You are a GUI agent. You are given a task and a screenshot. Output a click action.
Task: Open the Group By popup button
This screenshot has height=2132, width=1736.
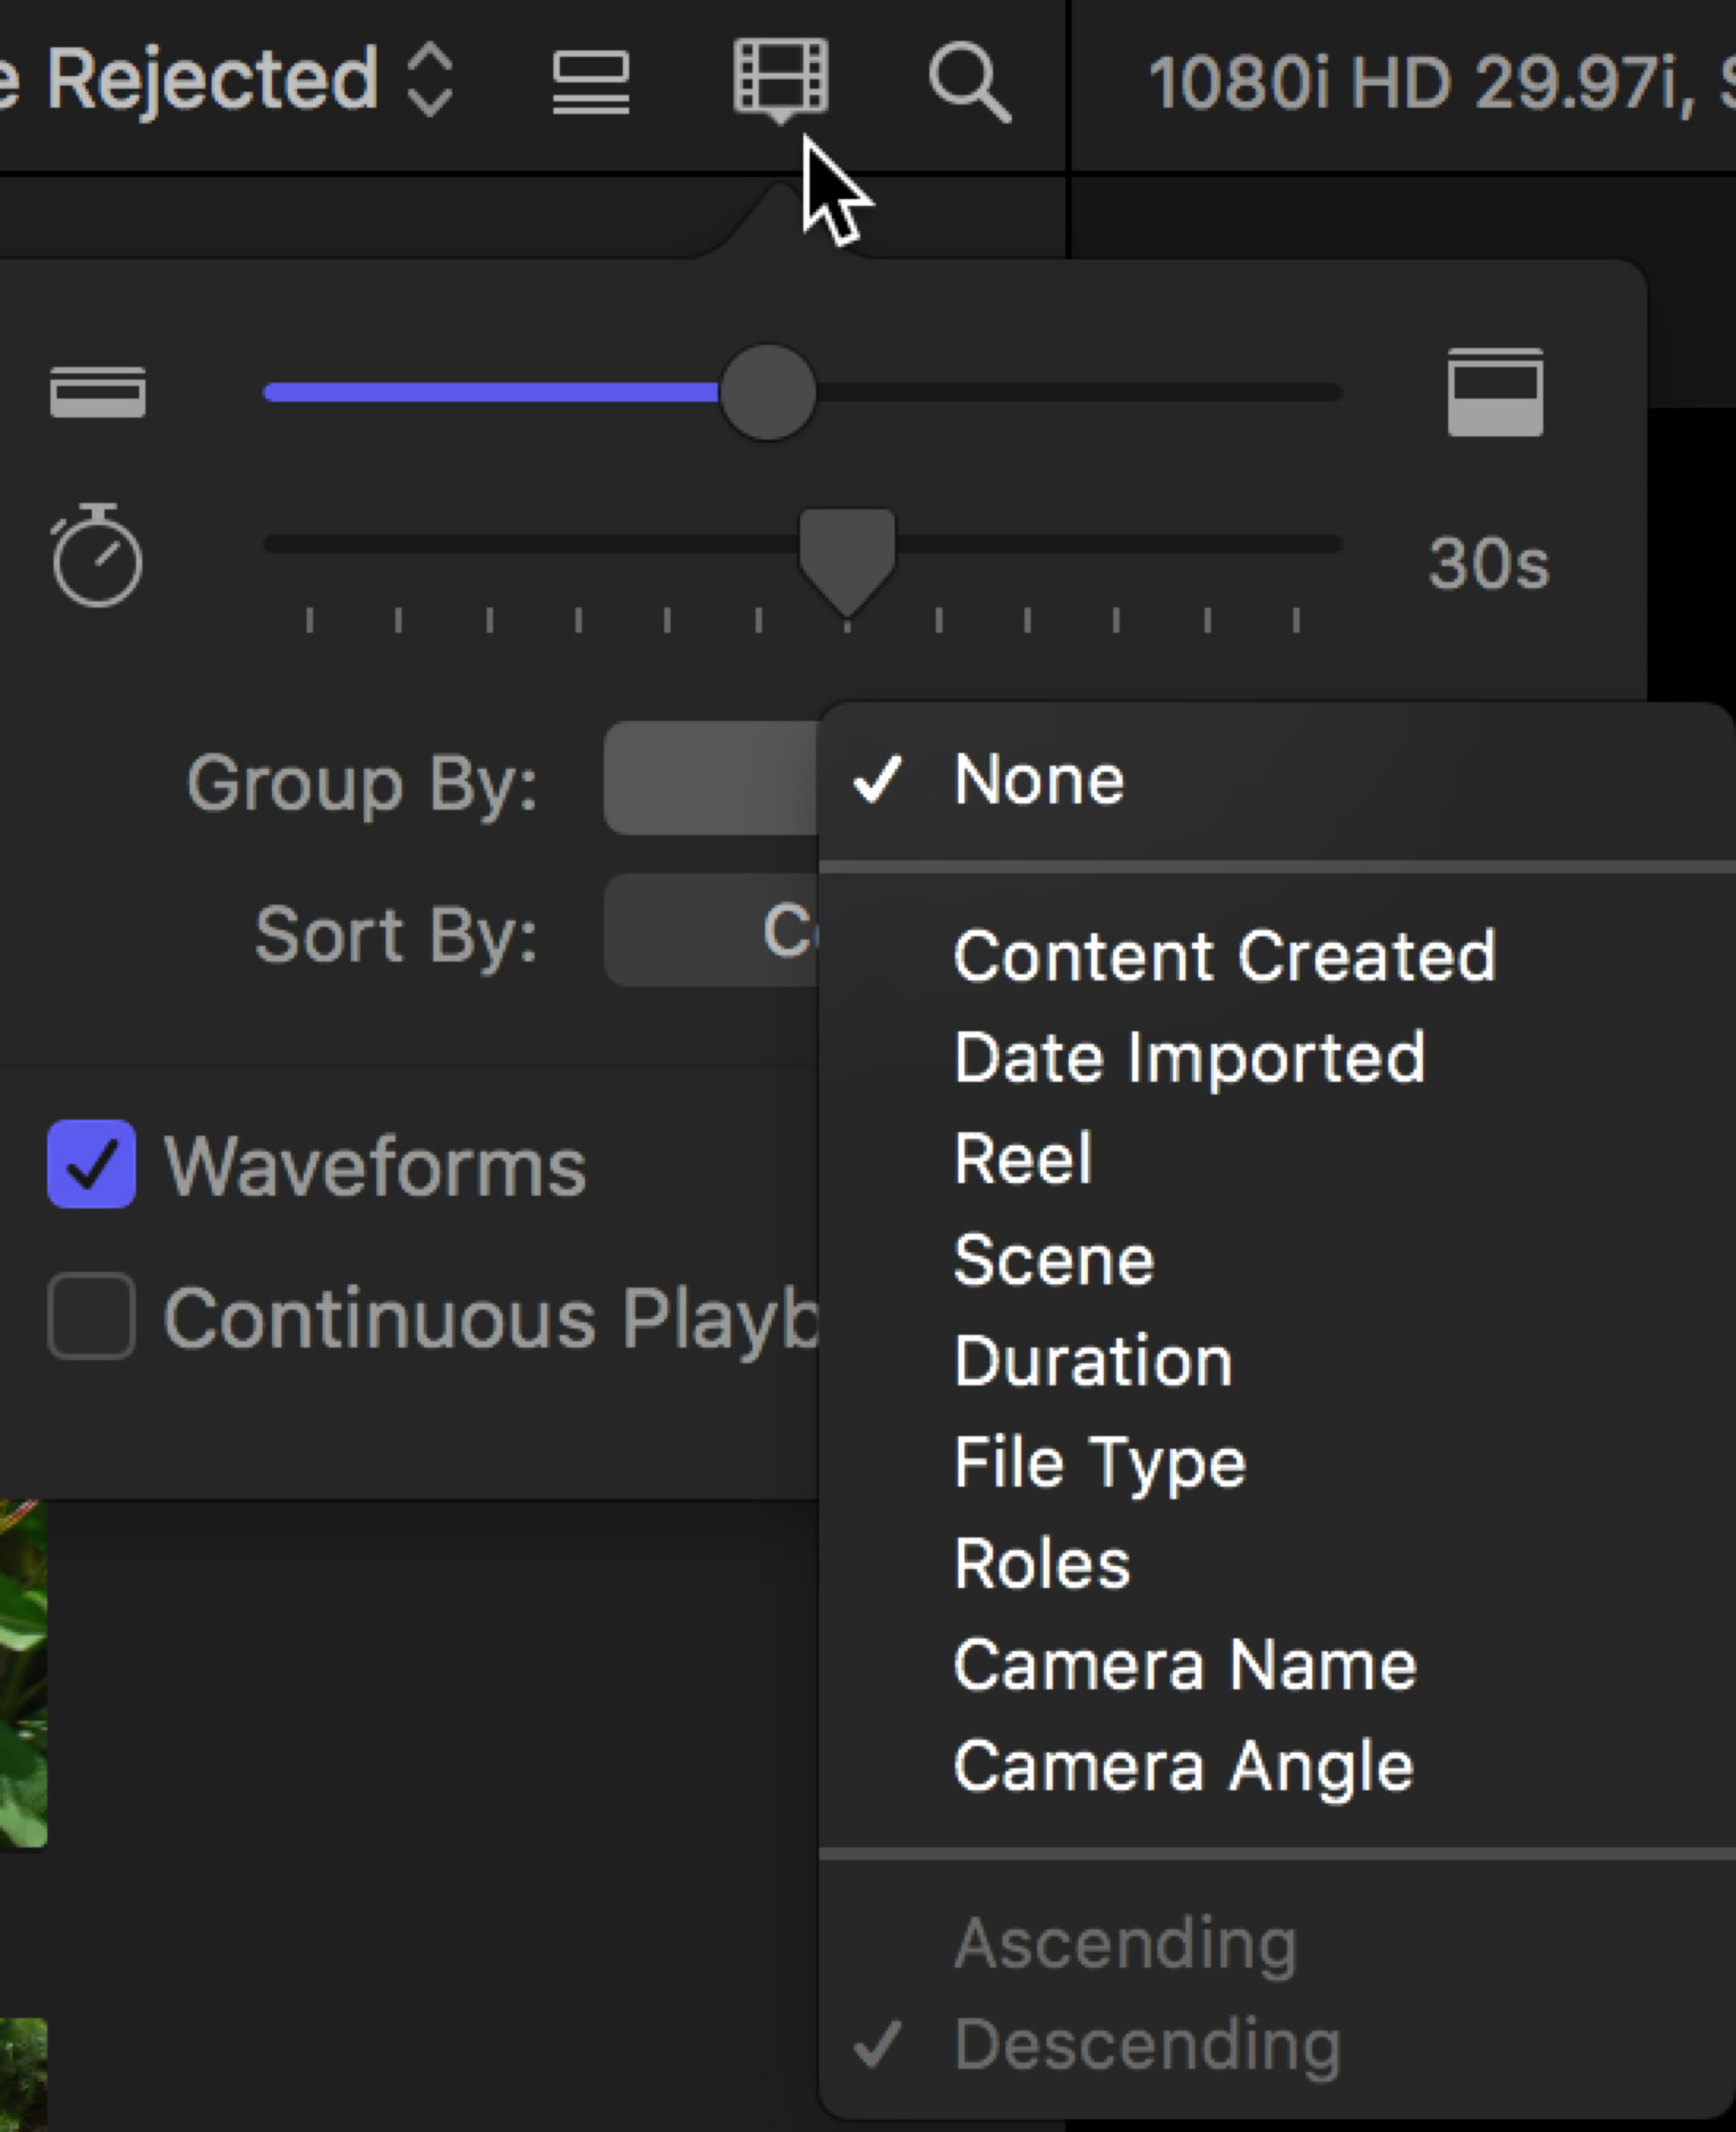coord(710,778)
